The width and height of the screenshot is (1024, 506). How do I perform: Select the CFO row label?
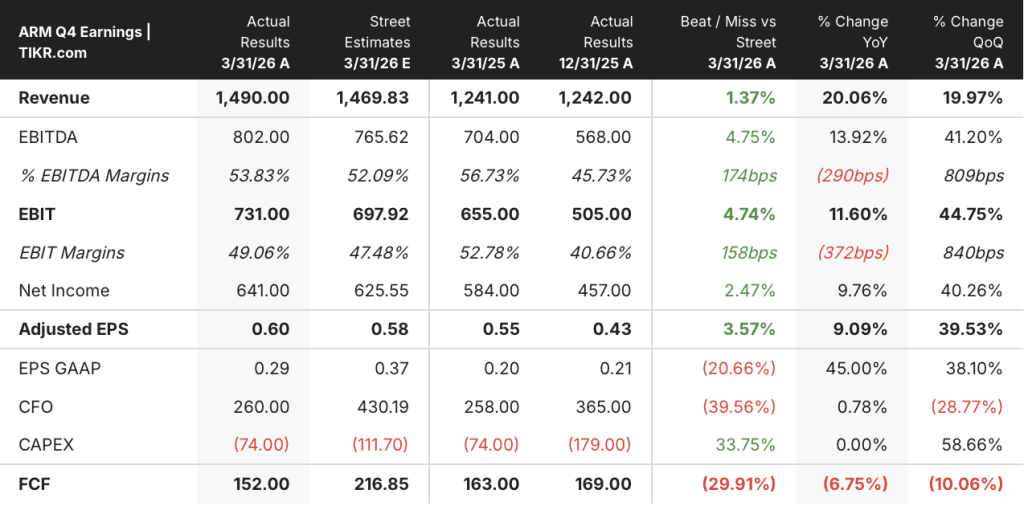tap(36, 407)
